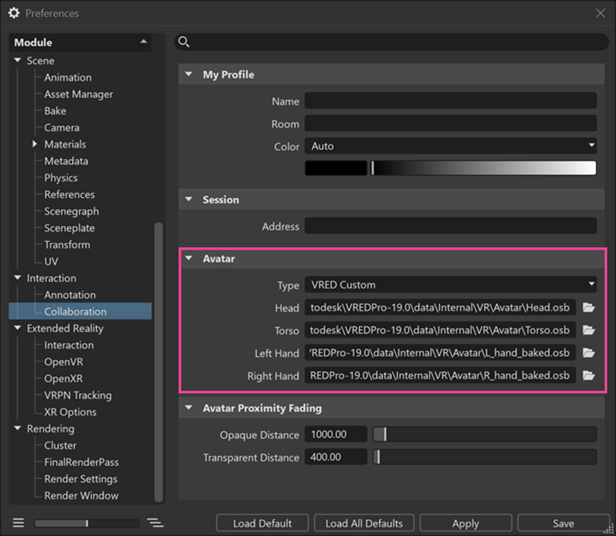Viewport: 616px width, 536px height.
Task: Click the Load All Defaults button
Action: point(364,523)
